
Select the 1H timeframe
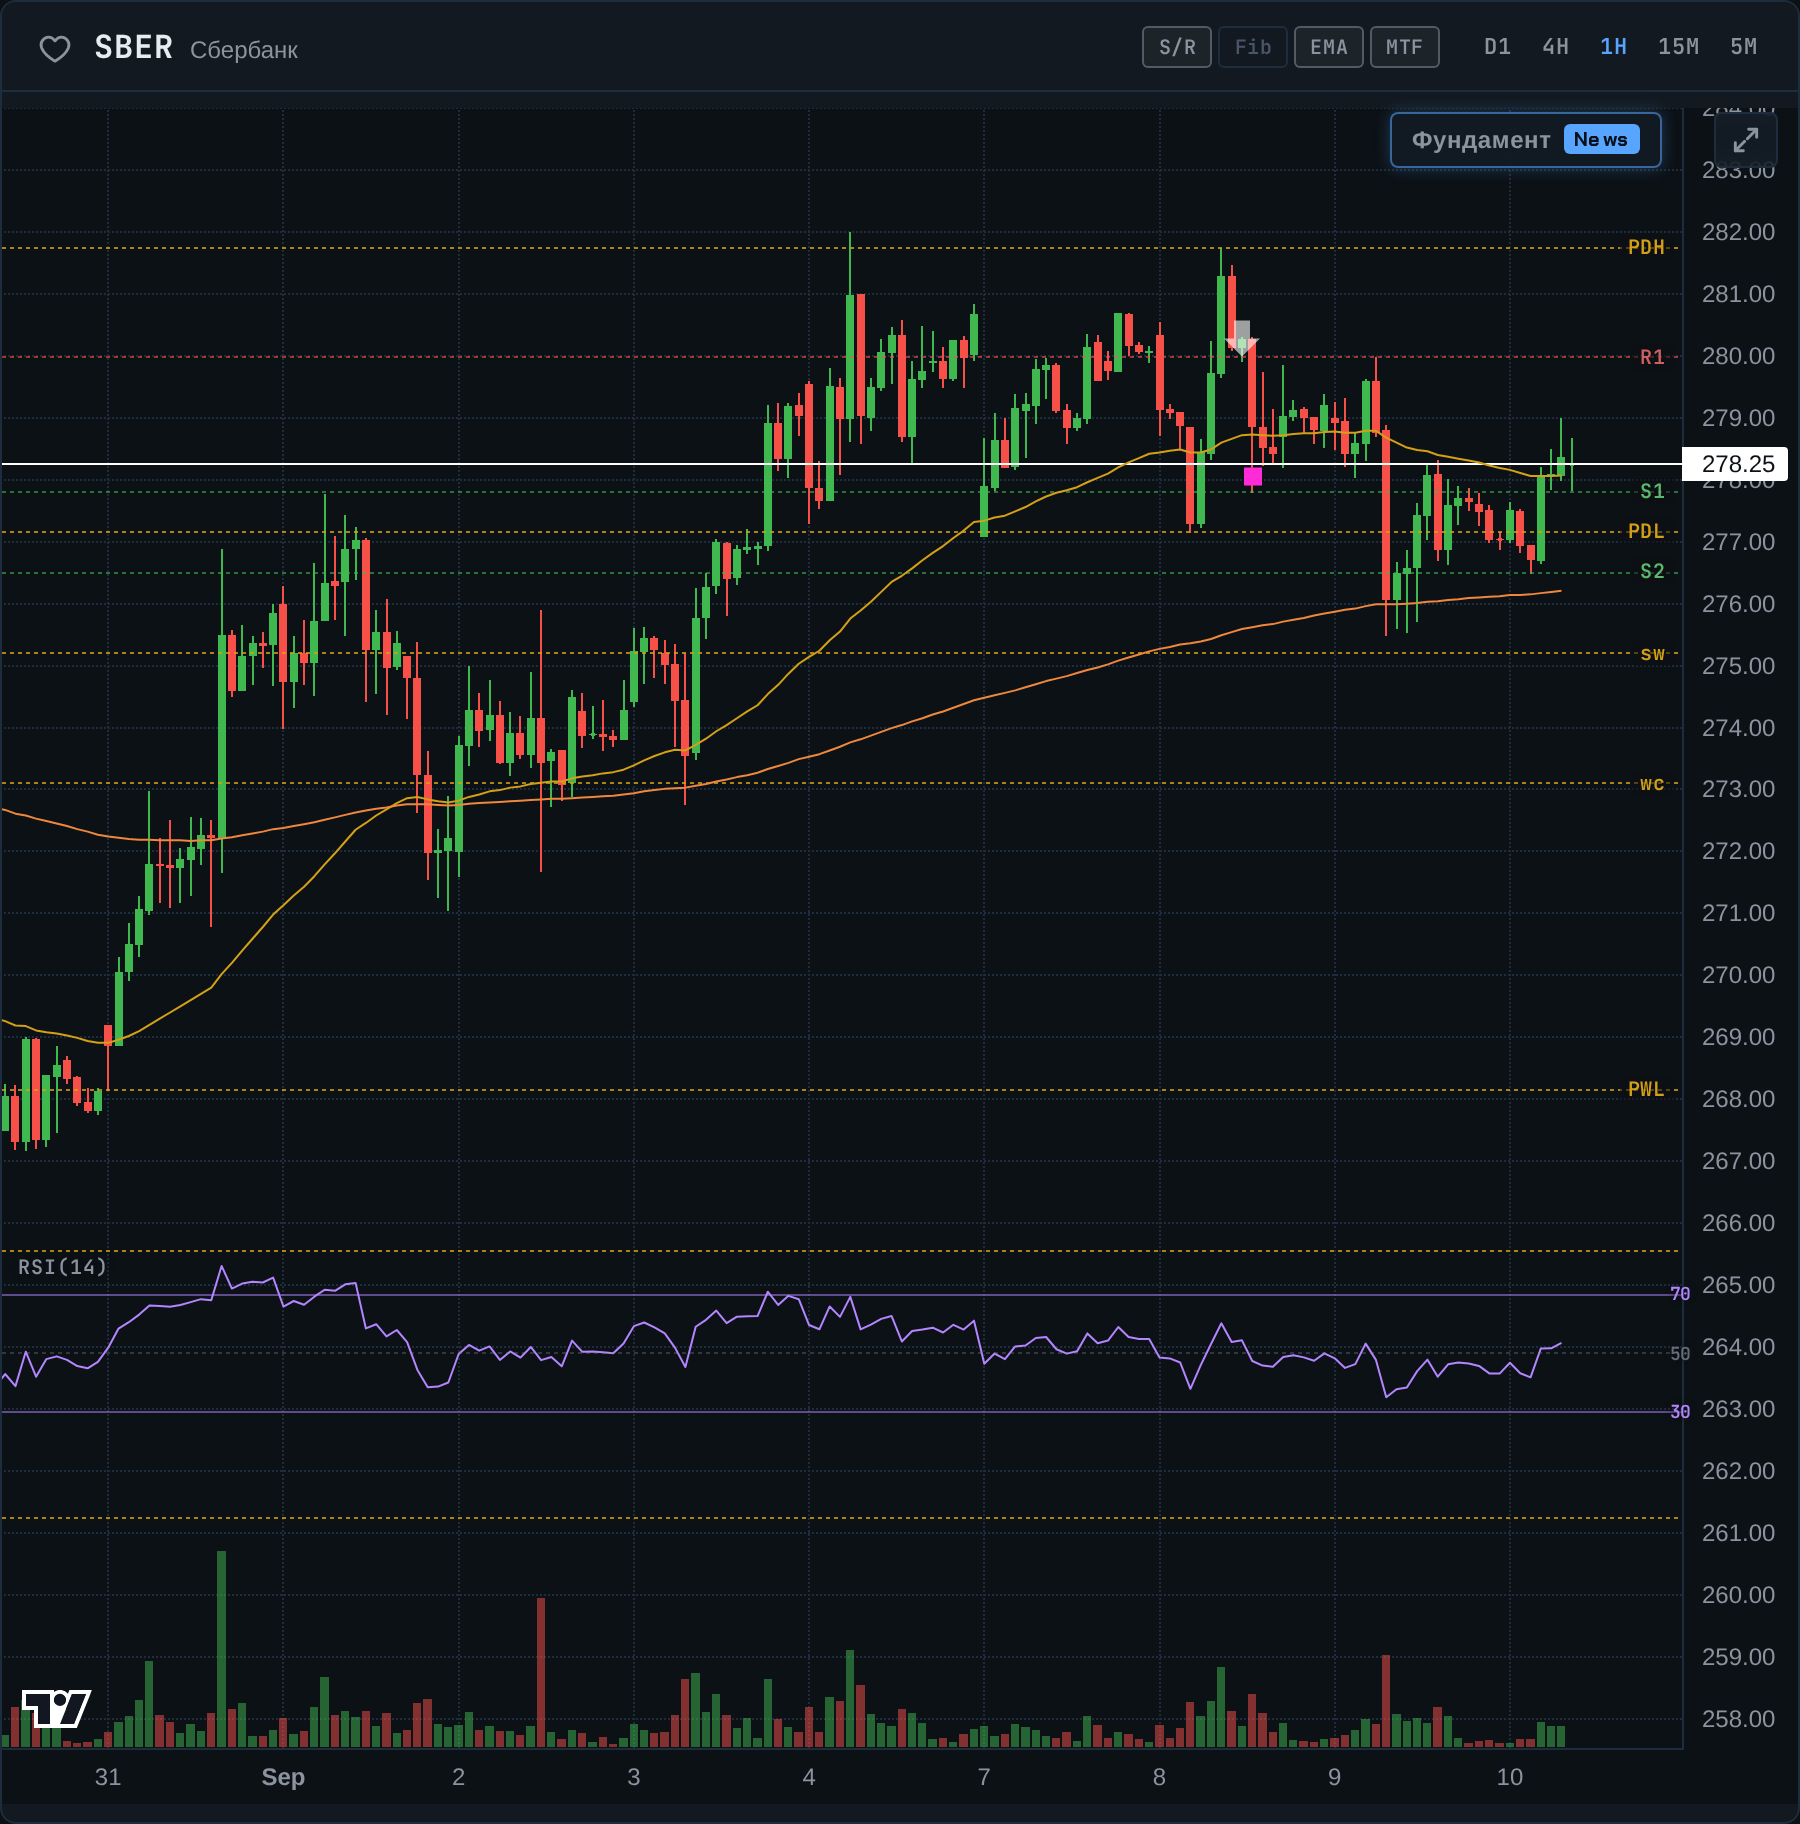point(1613,47)
